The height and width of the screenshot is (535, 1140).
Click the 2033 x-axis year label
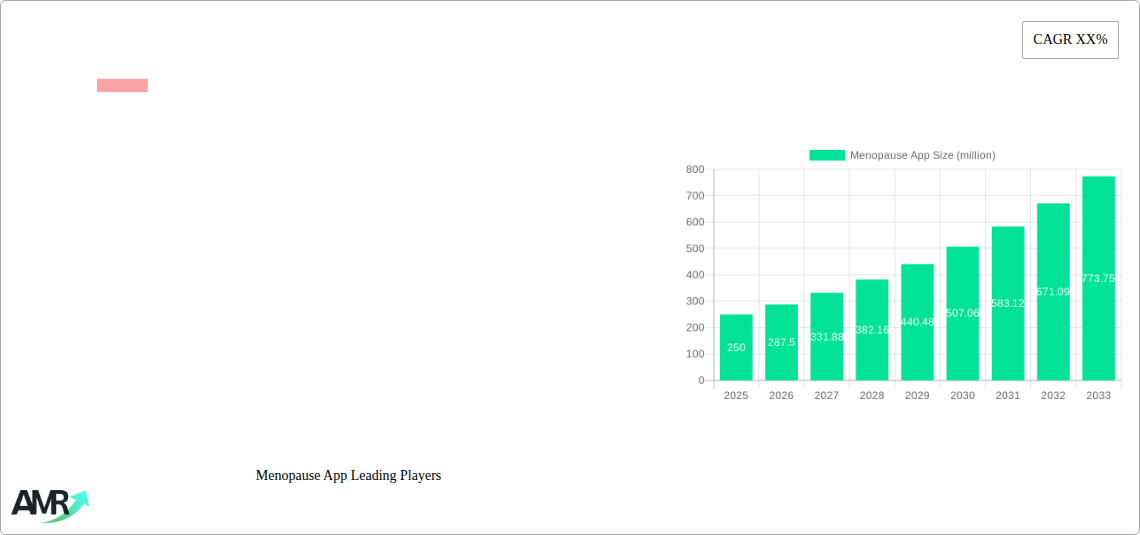tap(1098, 396)
